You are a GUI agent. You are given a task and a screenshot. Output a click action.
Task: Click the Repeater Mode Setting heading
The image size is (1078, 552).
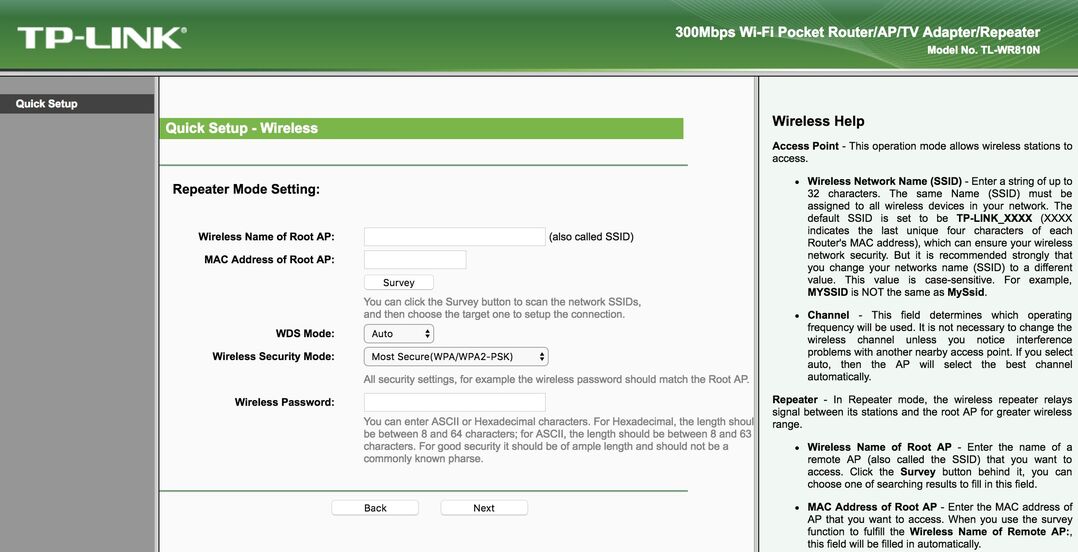pyautogui.click(x=246, y=189)
